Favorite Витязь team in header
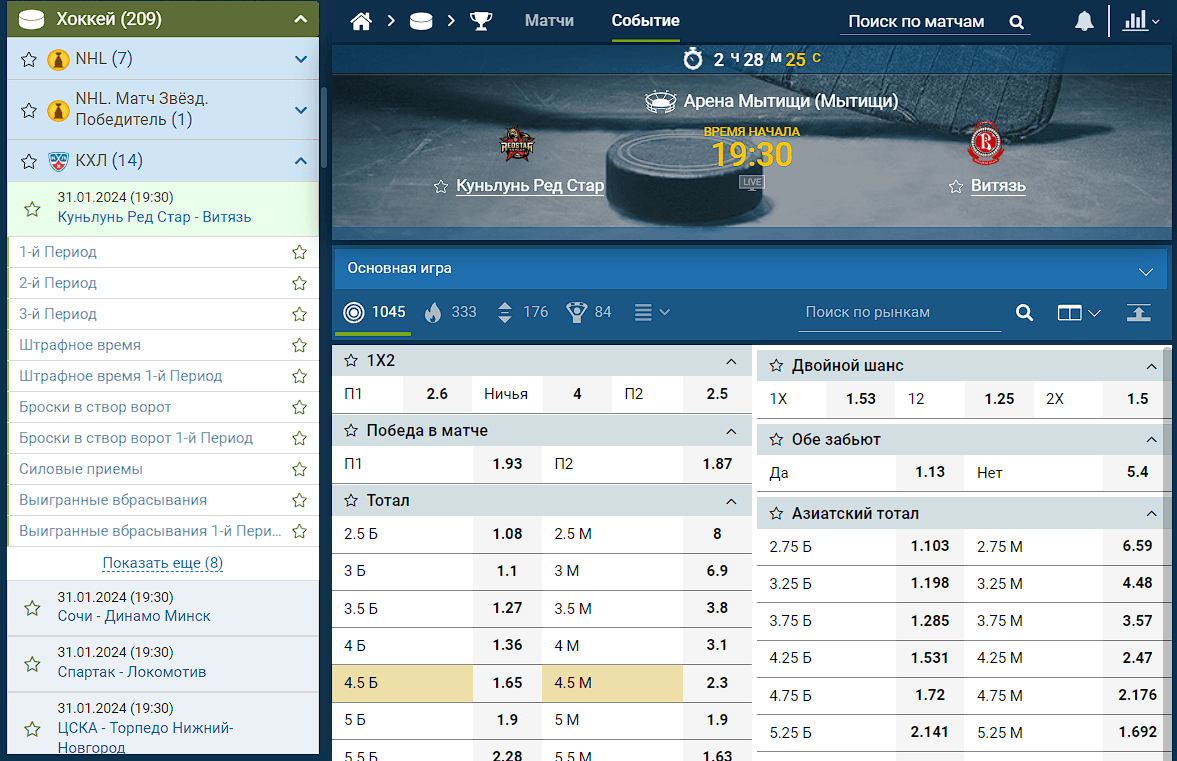 coord(956,186)
